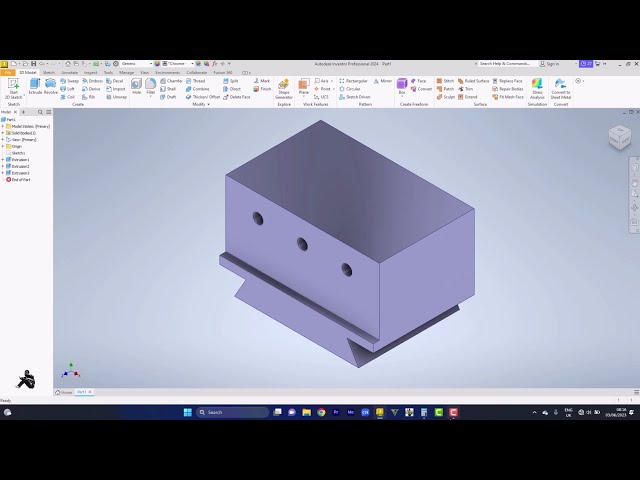Choose the Loft command
Viewport: 640px width, 480px height.
68,89
